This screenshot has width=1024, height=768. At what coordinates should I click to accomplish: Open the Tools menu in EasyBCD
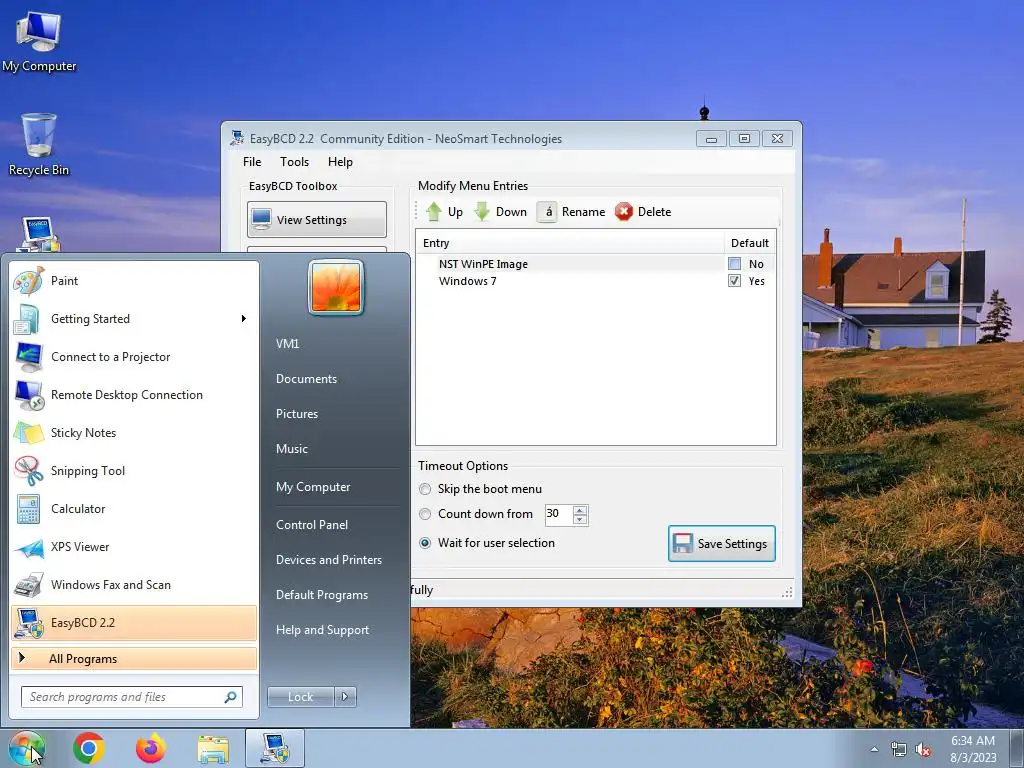295,162
